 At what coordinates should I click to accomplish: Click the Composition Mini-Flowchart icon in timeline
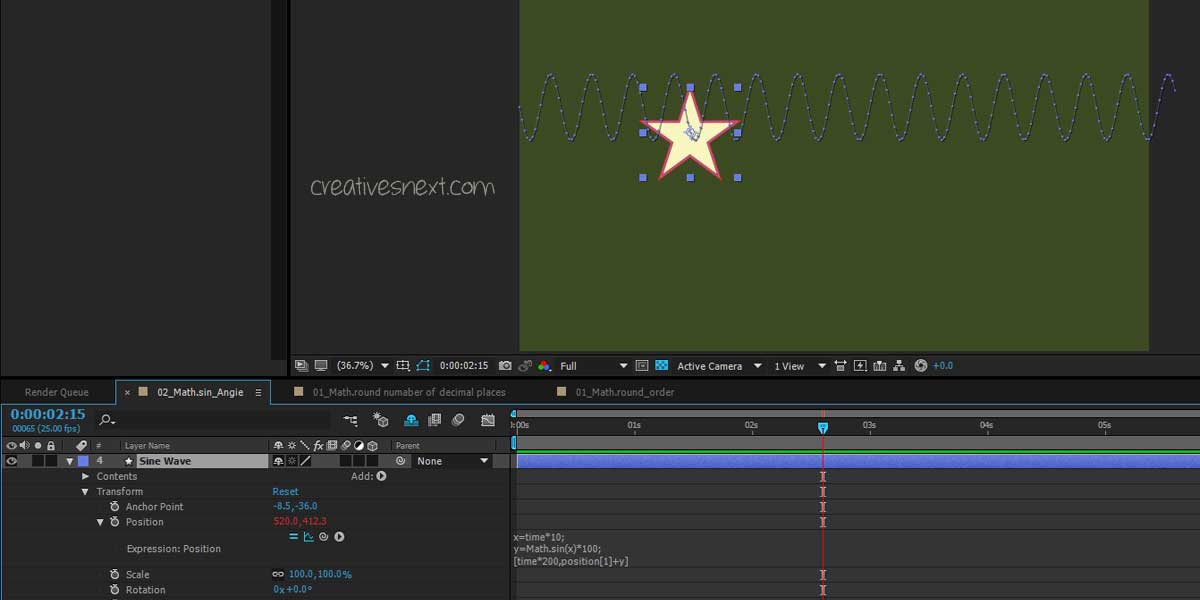(x=350, y=420)
